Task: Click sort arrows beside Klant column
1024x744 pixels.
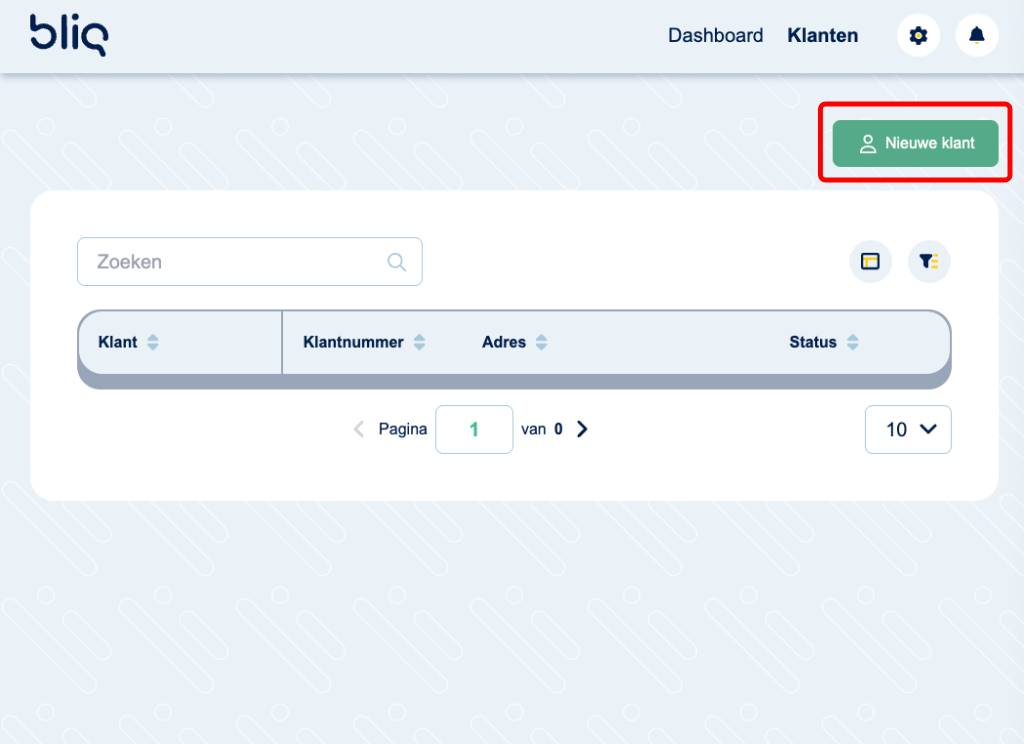Action: click(x=153, y=342)
